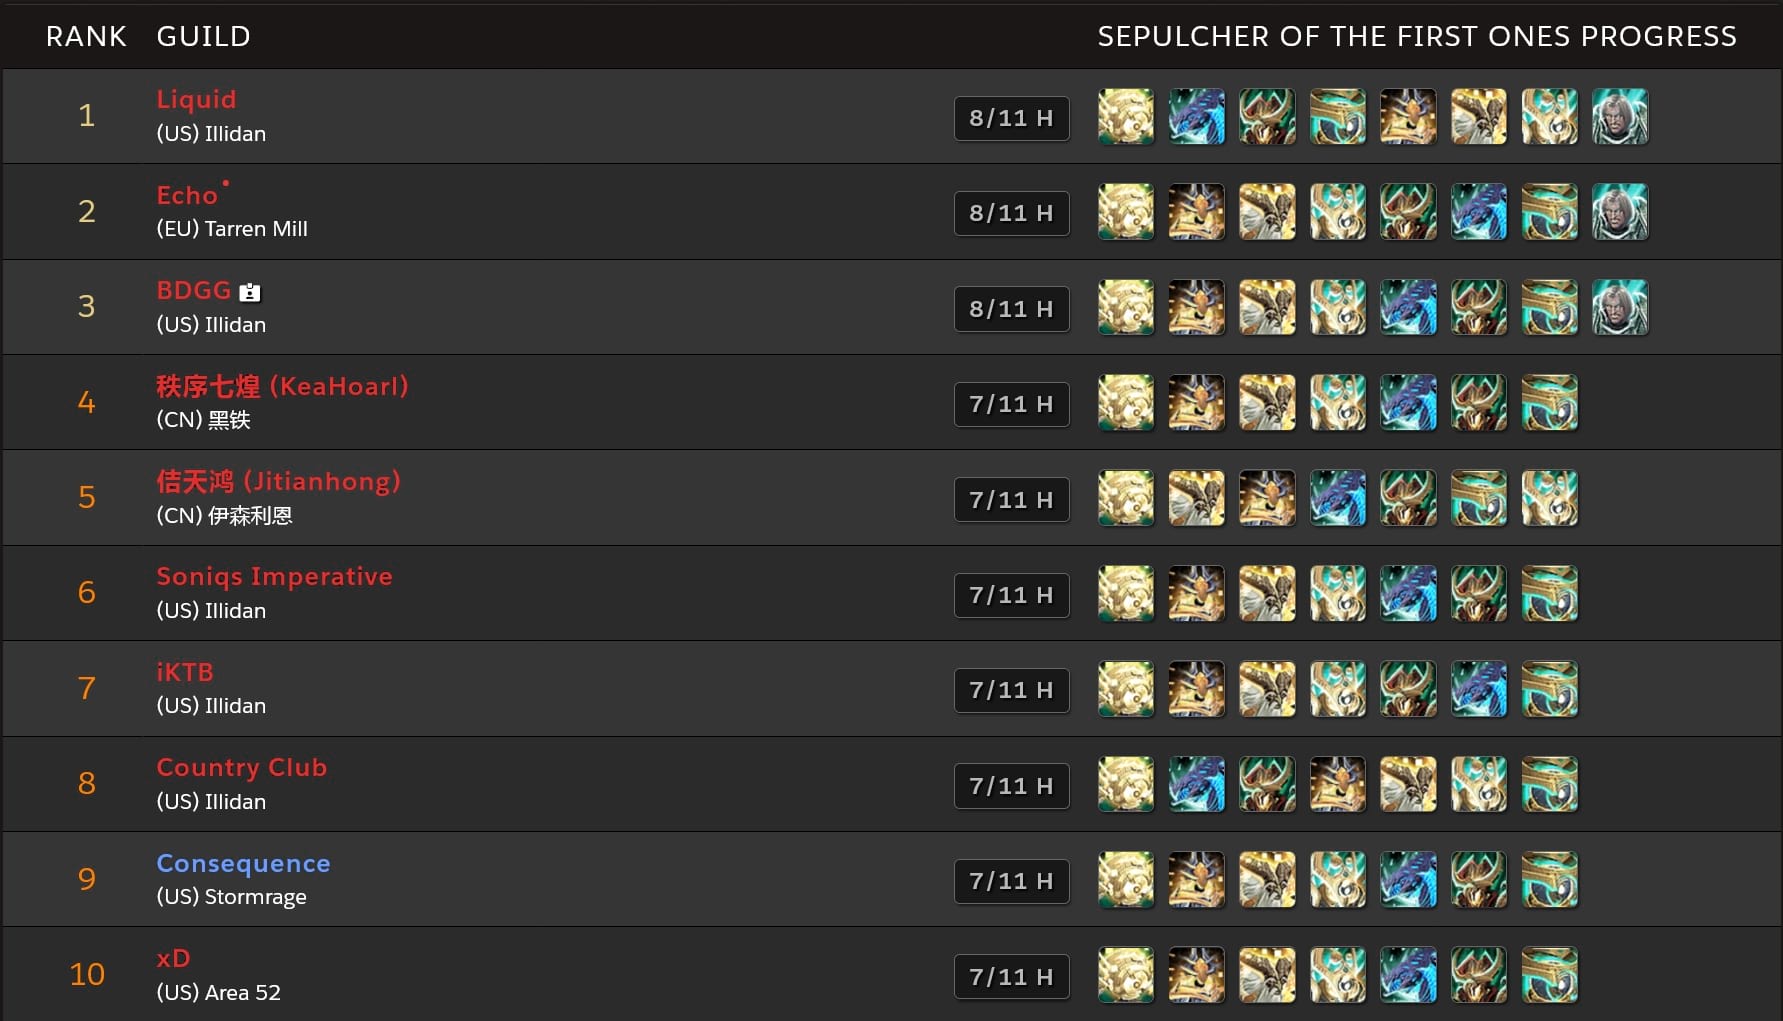
Task: Click Jitianhong's blue Skolex boss icon
Action: (1338, 498)
